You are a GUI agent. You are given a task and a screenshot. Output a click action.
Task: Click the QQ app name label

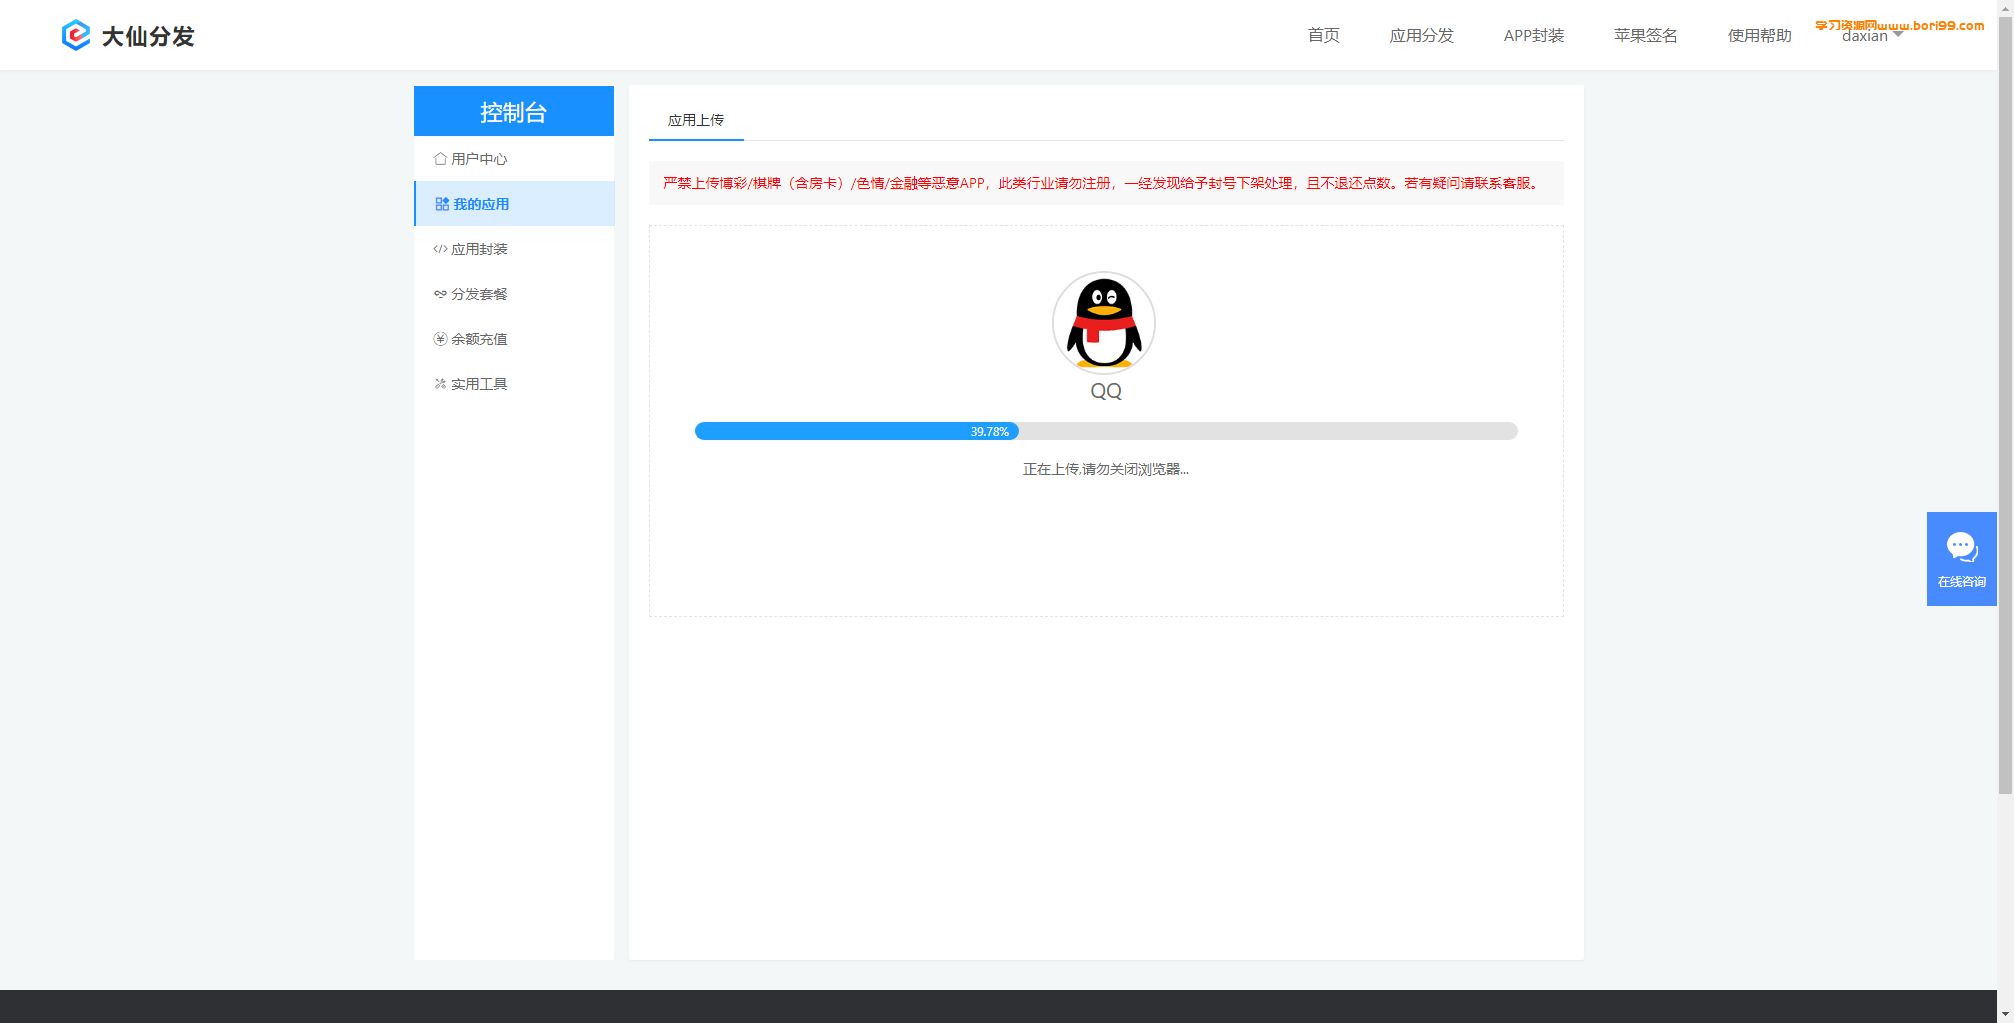(x=1106, y=391)
